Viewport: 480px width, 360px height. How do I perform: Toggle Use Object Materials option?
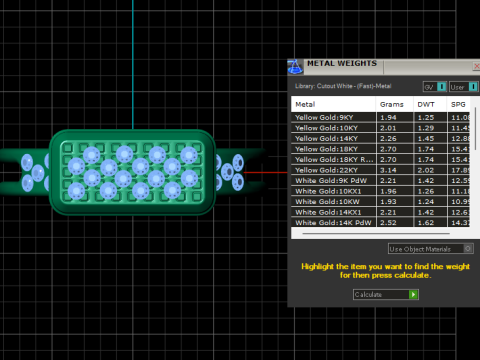[431, 249]
